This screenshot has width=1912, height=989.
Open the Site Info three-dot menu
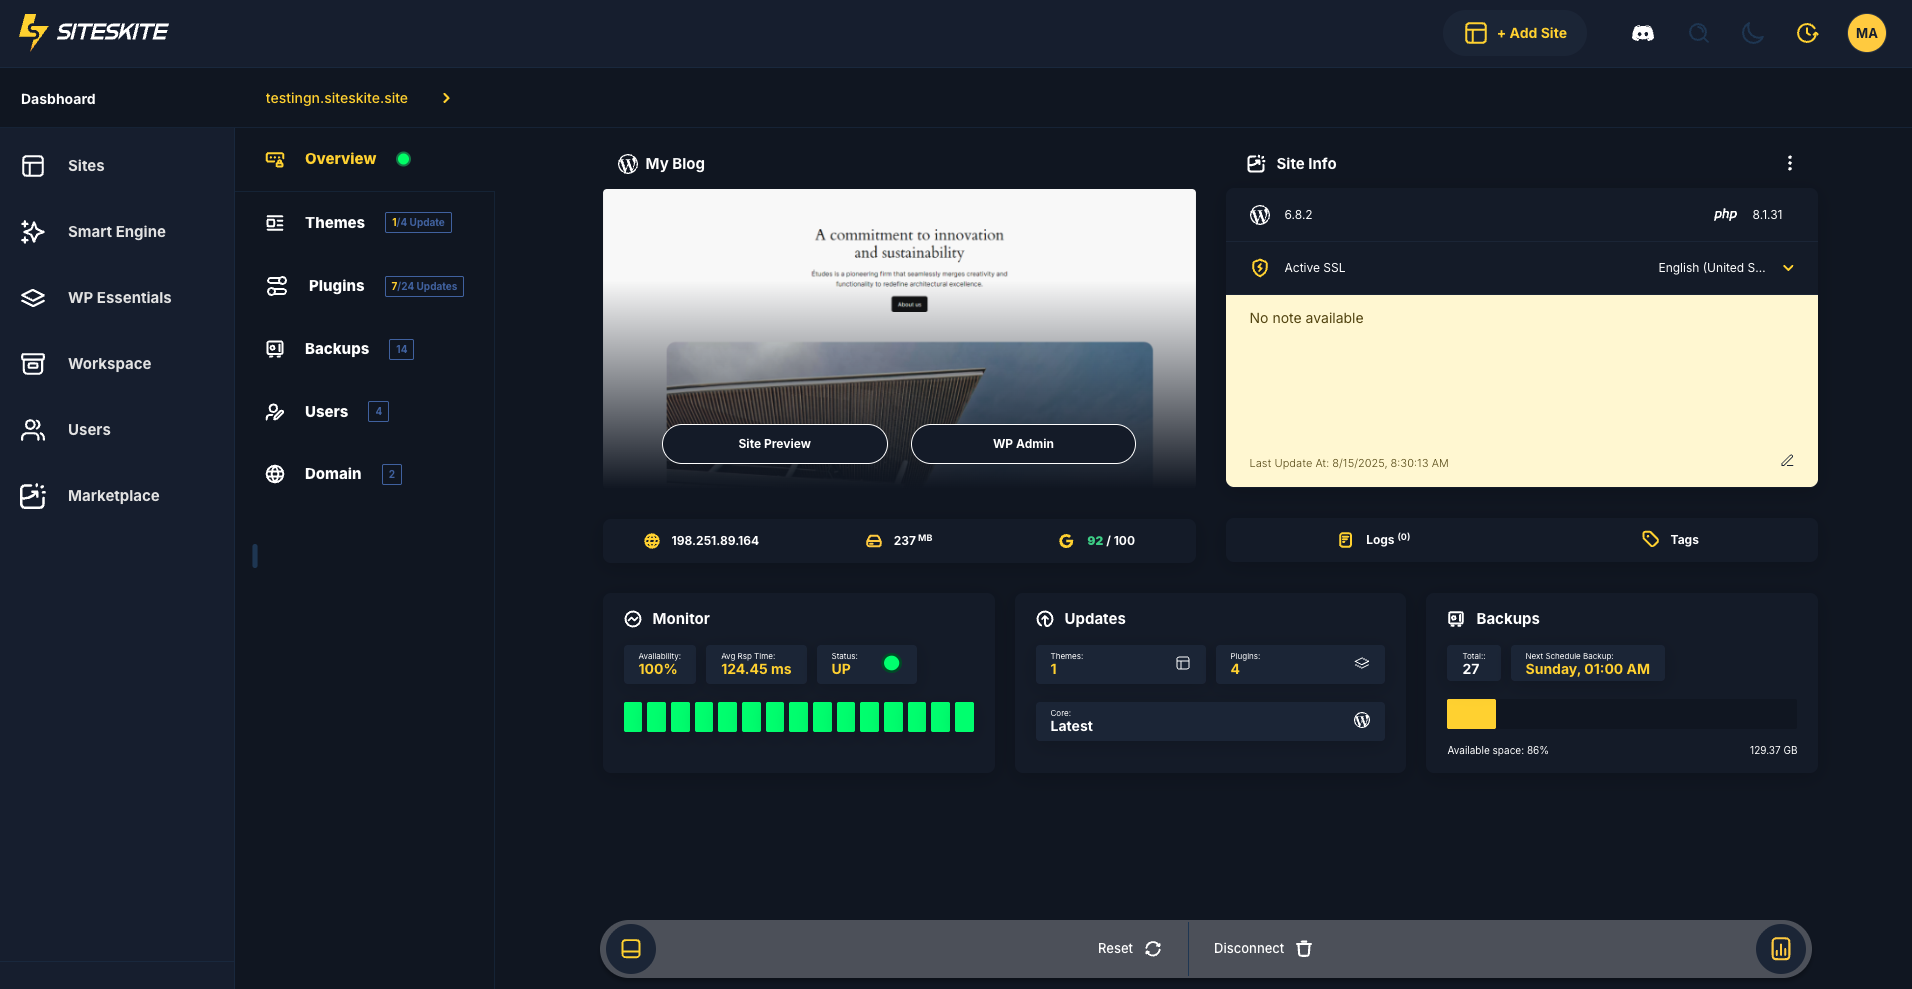coord(1789,163)
